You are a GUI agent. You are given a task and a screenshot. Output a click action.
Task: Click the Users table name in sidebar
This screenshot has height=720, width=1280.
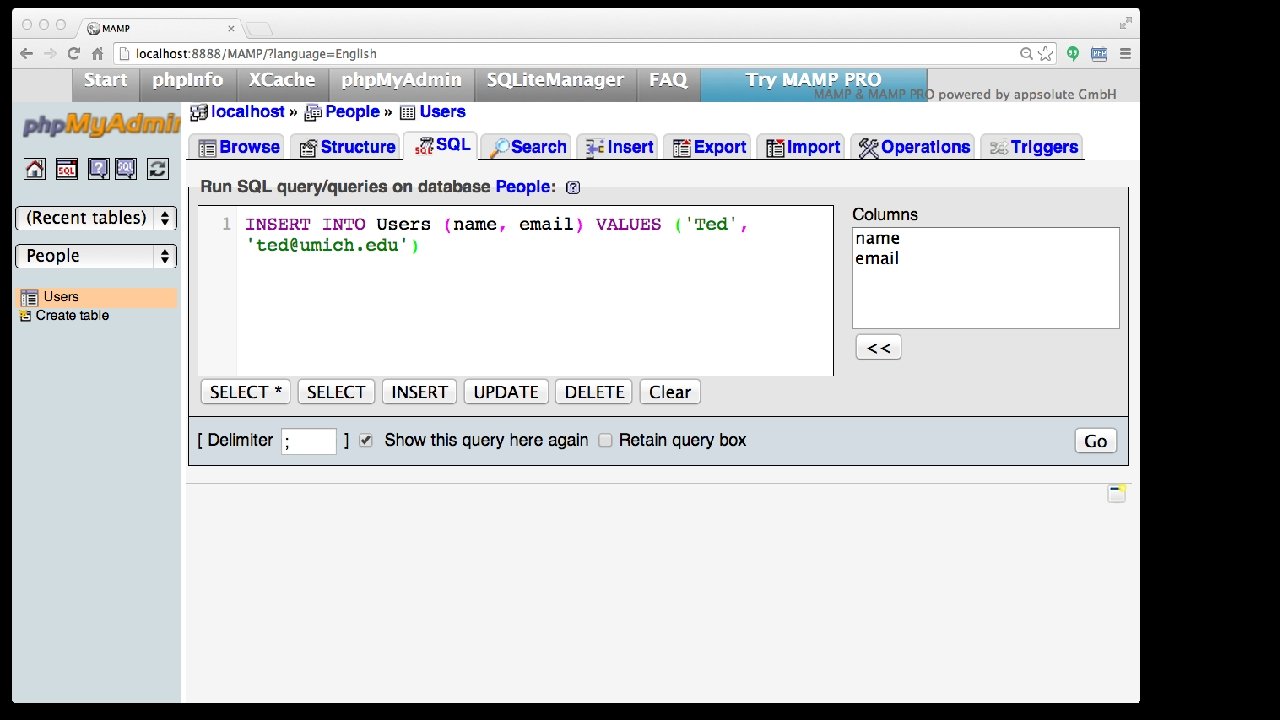coord(61,297)
